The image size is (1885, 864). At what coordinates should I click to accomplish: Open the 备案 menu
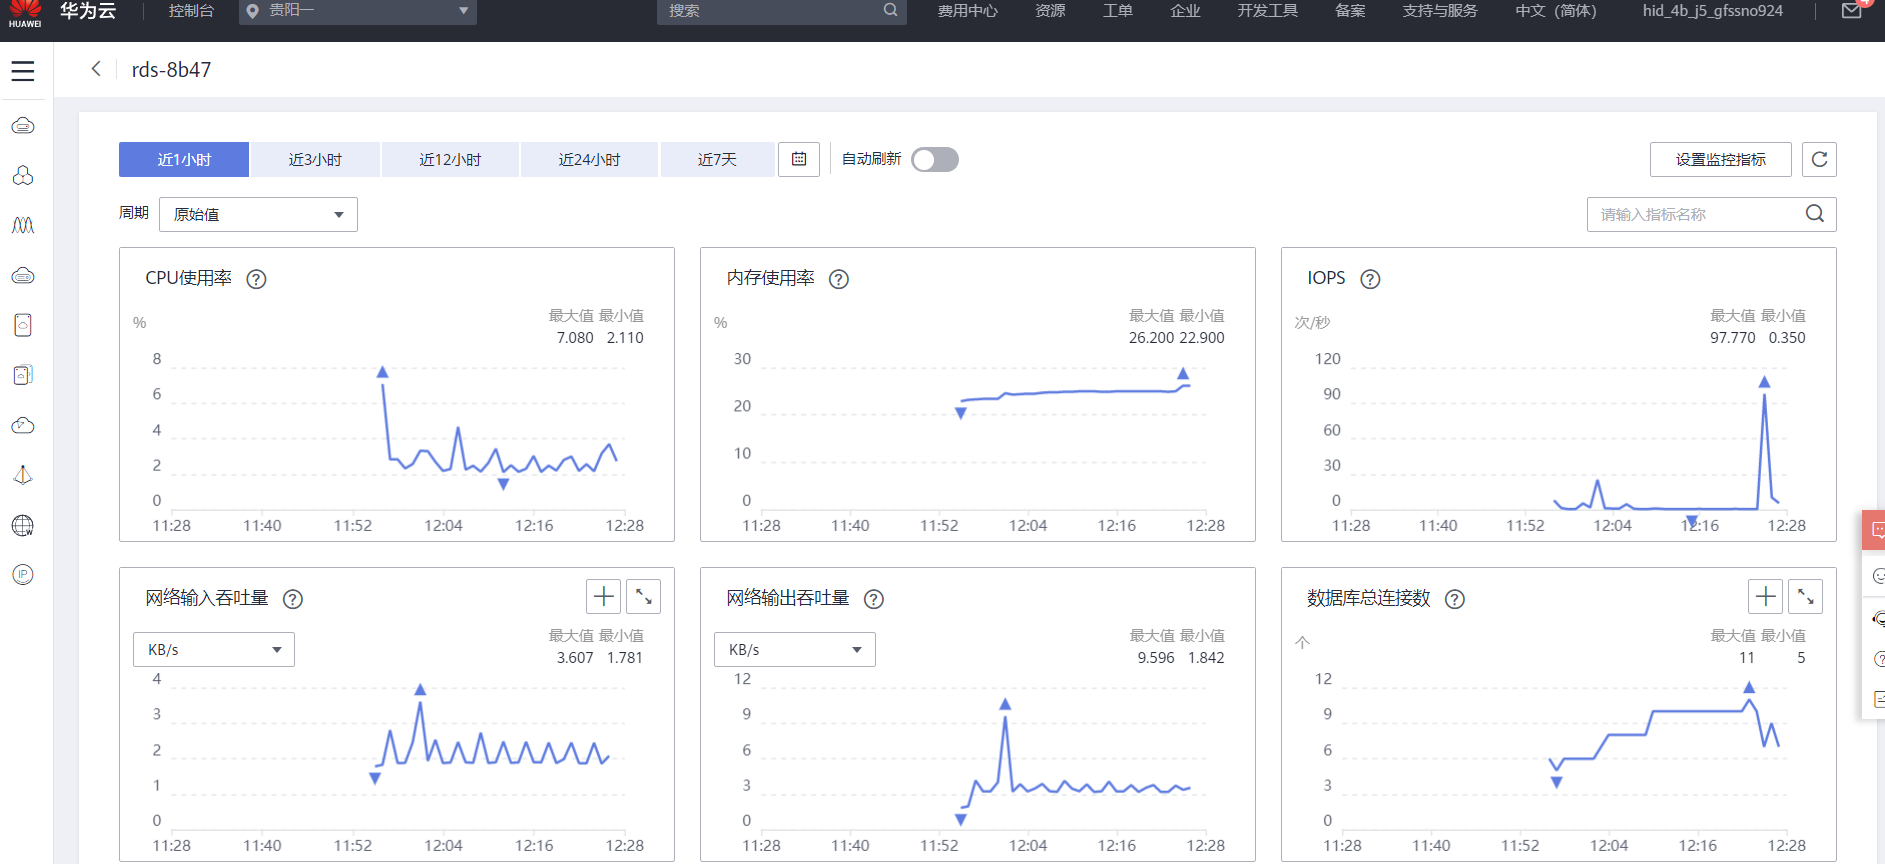coord(1350,11)
